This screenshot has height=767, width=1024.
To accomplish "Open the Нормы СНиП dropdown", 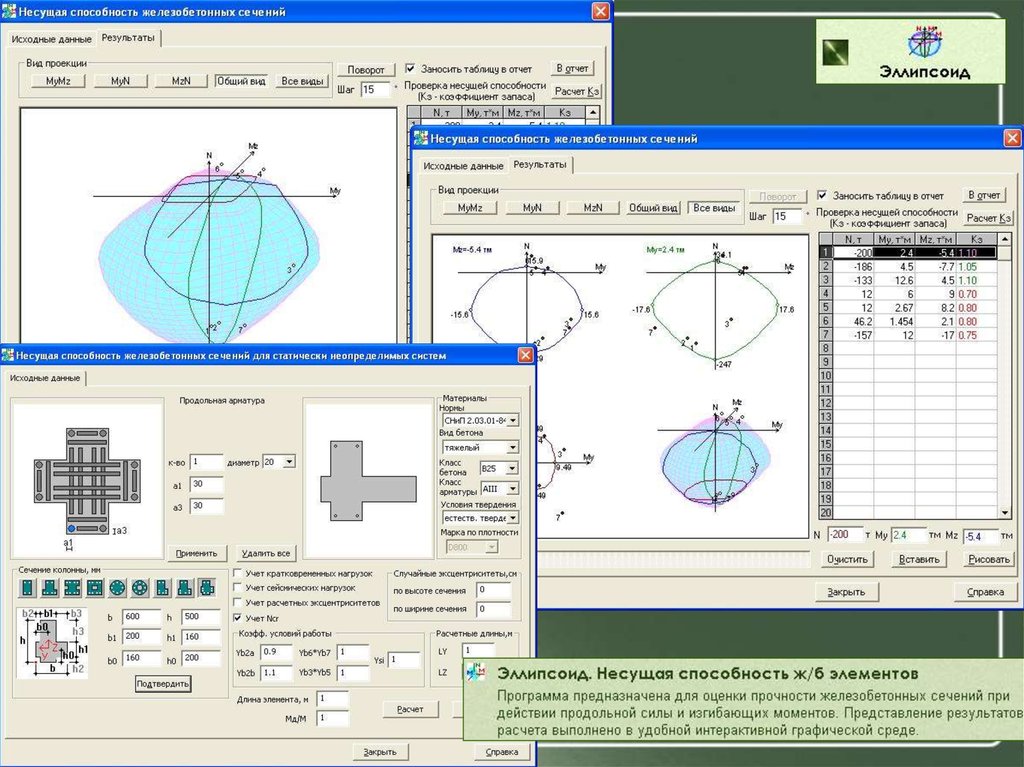I will pyautogui.click(x=513, y=422).
